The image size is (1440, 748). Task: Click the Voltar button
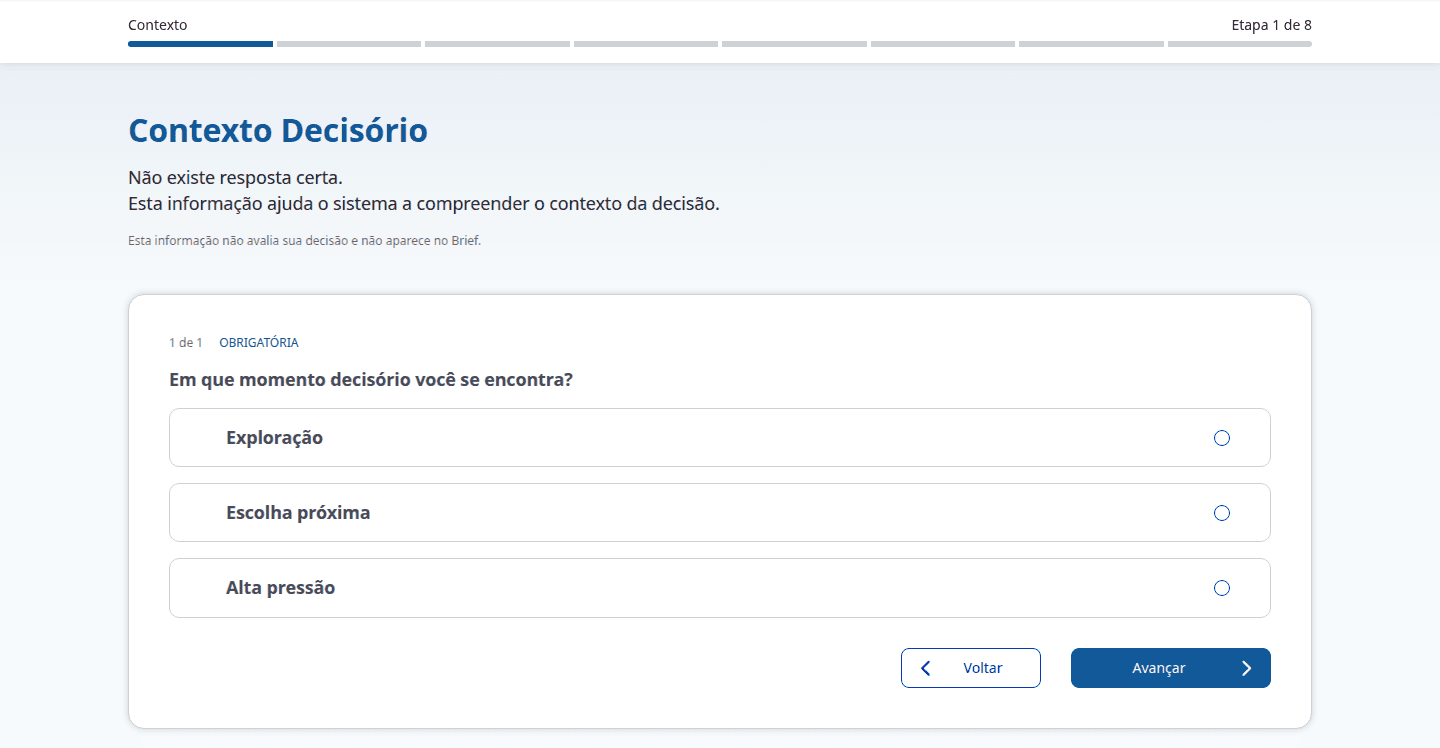click(x=971, y=668)
